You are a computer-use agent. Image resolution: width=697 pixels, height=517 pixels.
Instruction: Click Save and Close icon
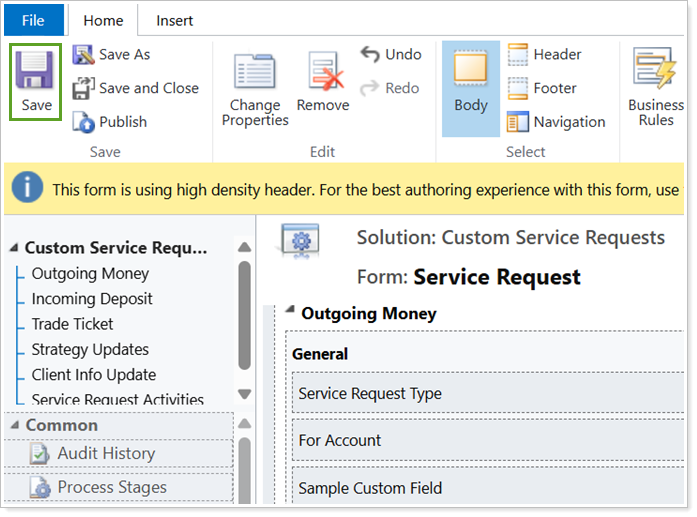84,88
